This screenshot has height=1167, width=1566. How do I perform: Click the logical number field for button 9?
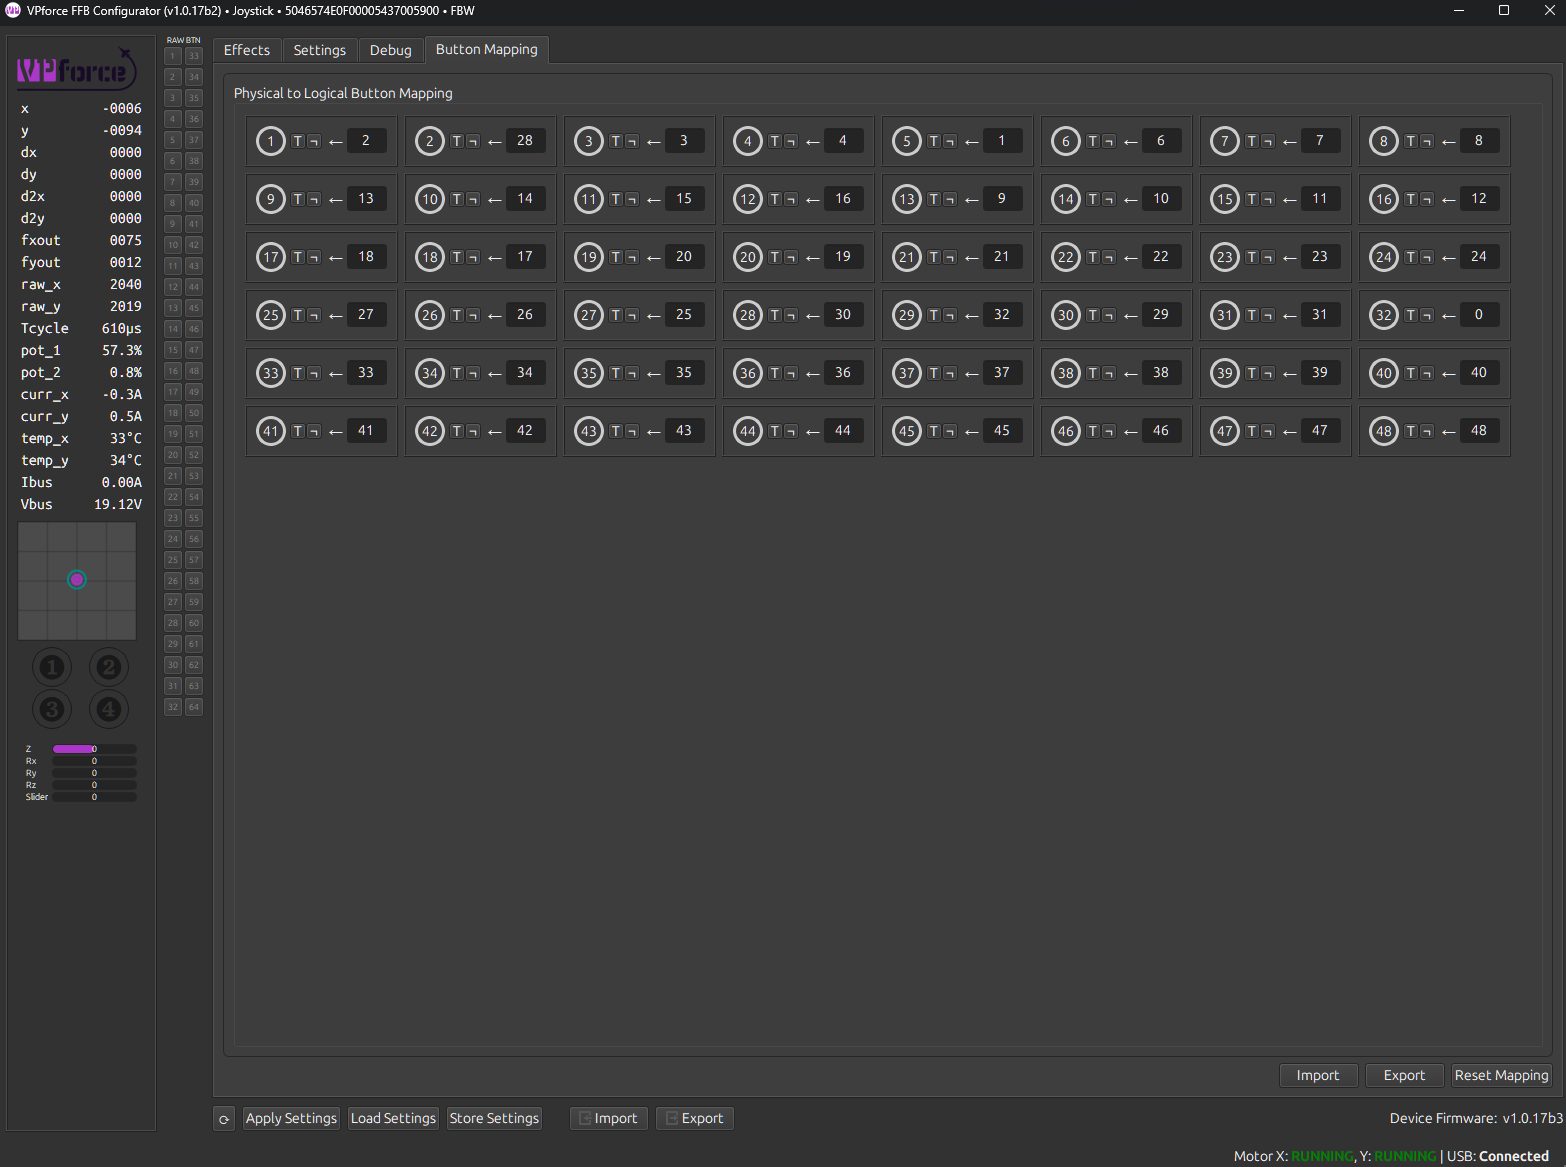366,199
